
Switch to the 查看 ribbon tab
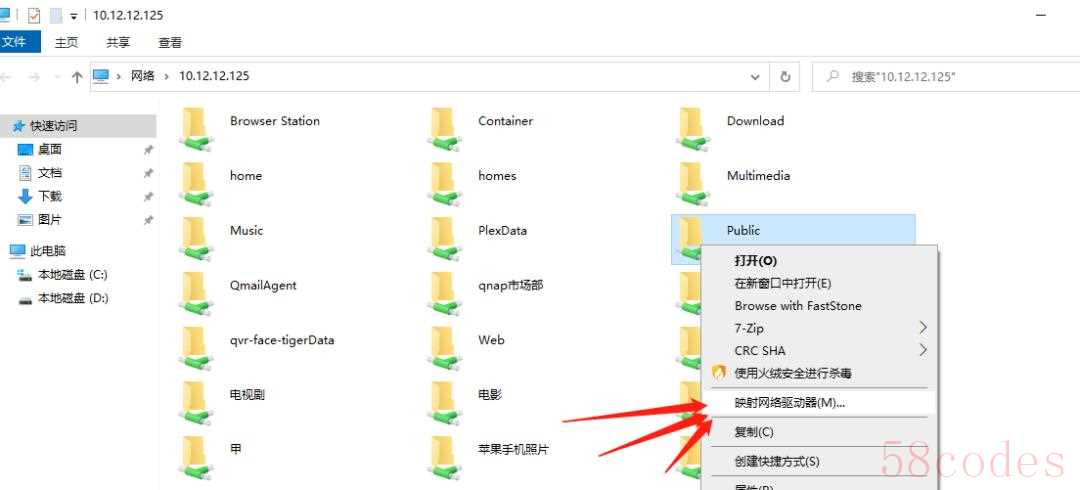170,43
